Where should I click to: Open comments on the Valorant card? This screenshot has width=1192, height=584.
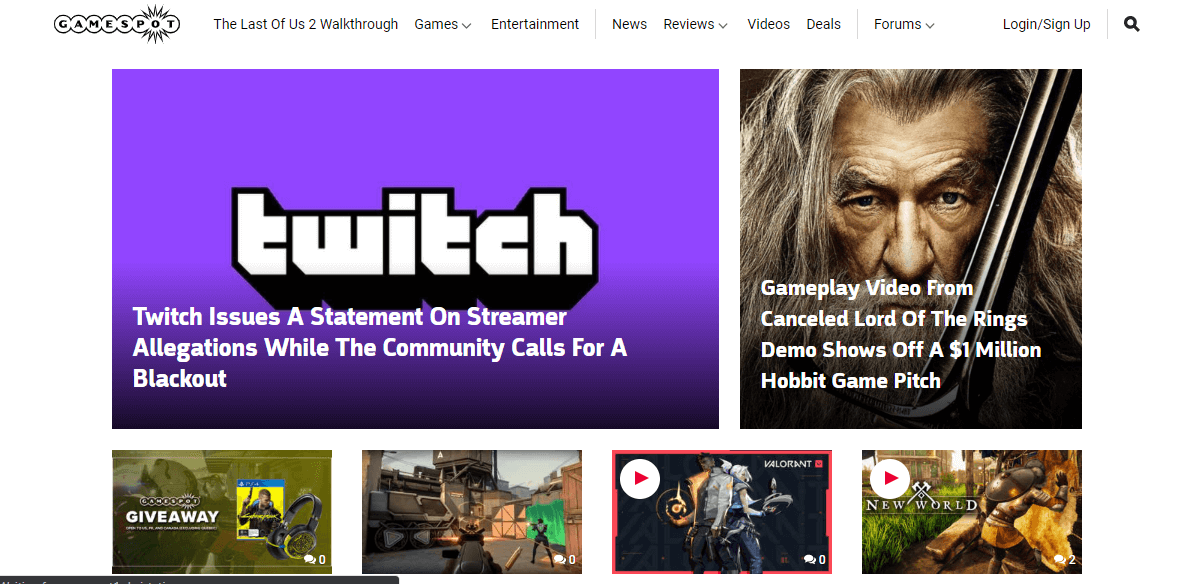coord(815,560)
